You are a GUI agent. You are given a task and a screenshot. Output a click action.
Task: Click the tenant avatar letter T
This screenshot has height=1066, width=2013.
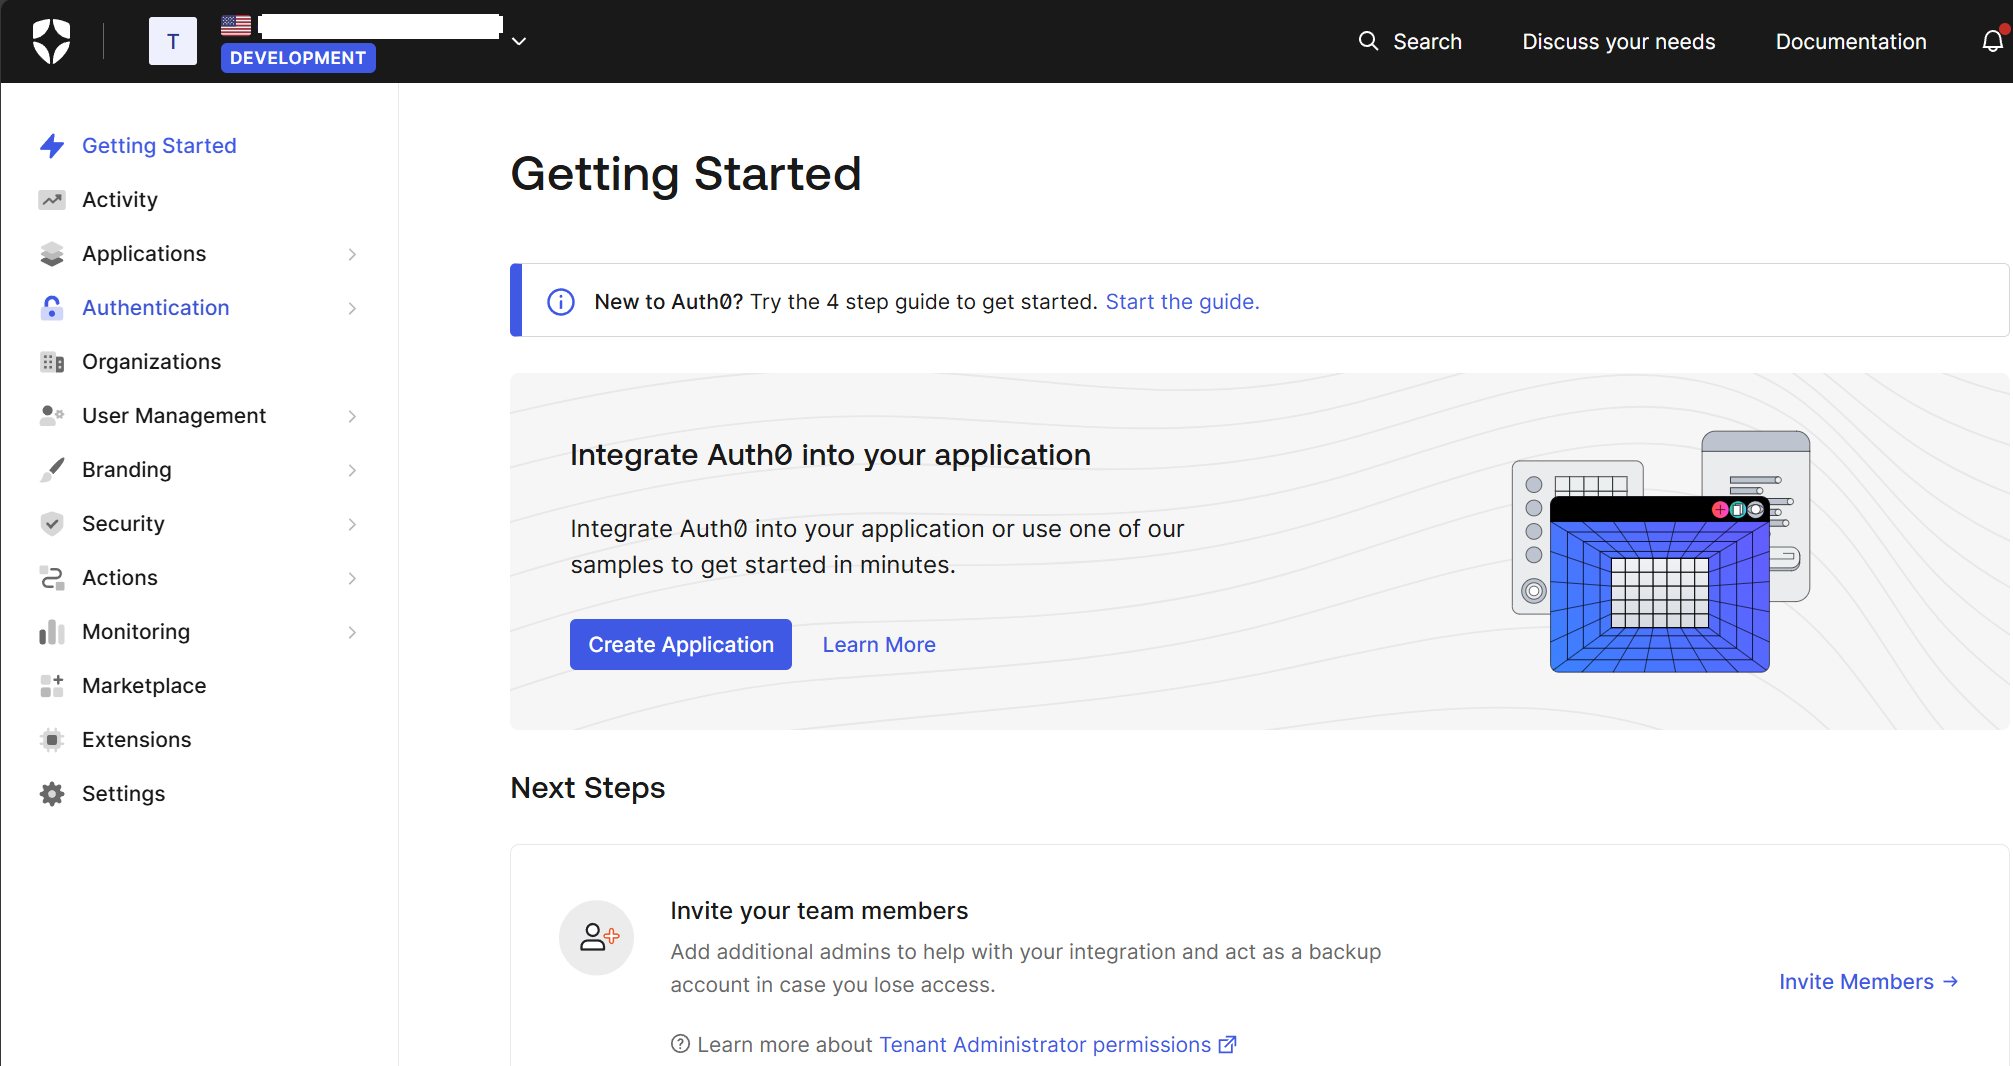(173, 41)
